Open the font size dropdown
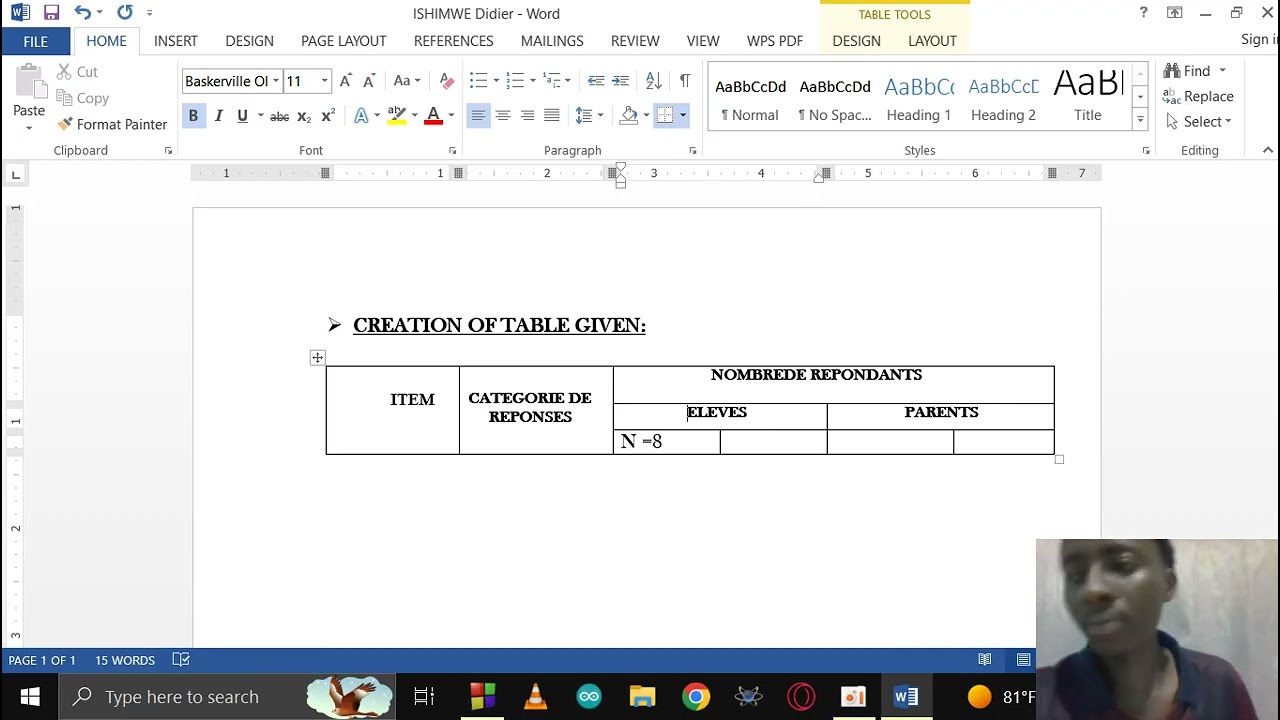This screenshot has width=1280, height=720. pos(324,81)
